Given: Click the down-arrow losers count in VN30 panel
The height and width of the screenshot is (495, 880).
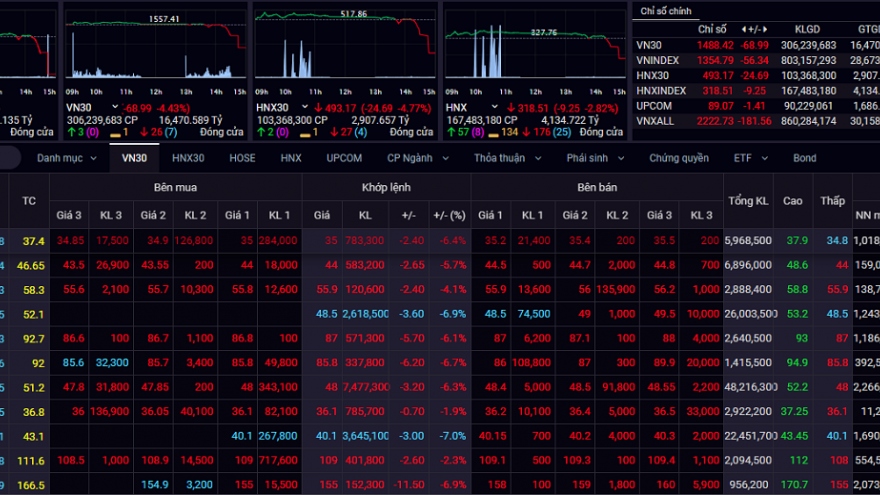Looking at the screenshot, I should (152, 132).
